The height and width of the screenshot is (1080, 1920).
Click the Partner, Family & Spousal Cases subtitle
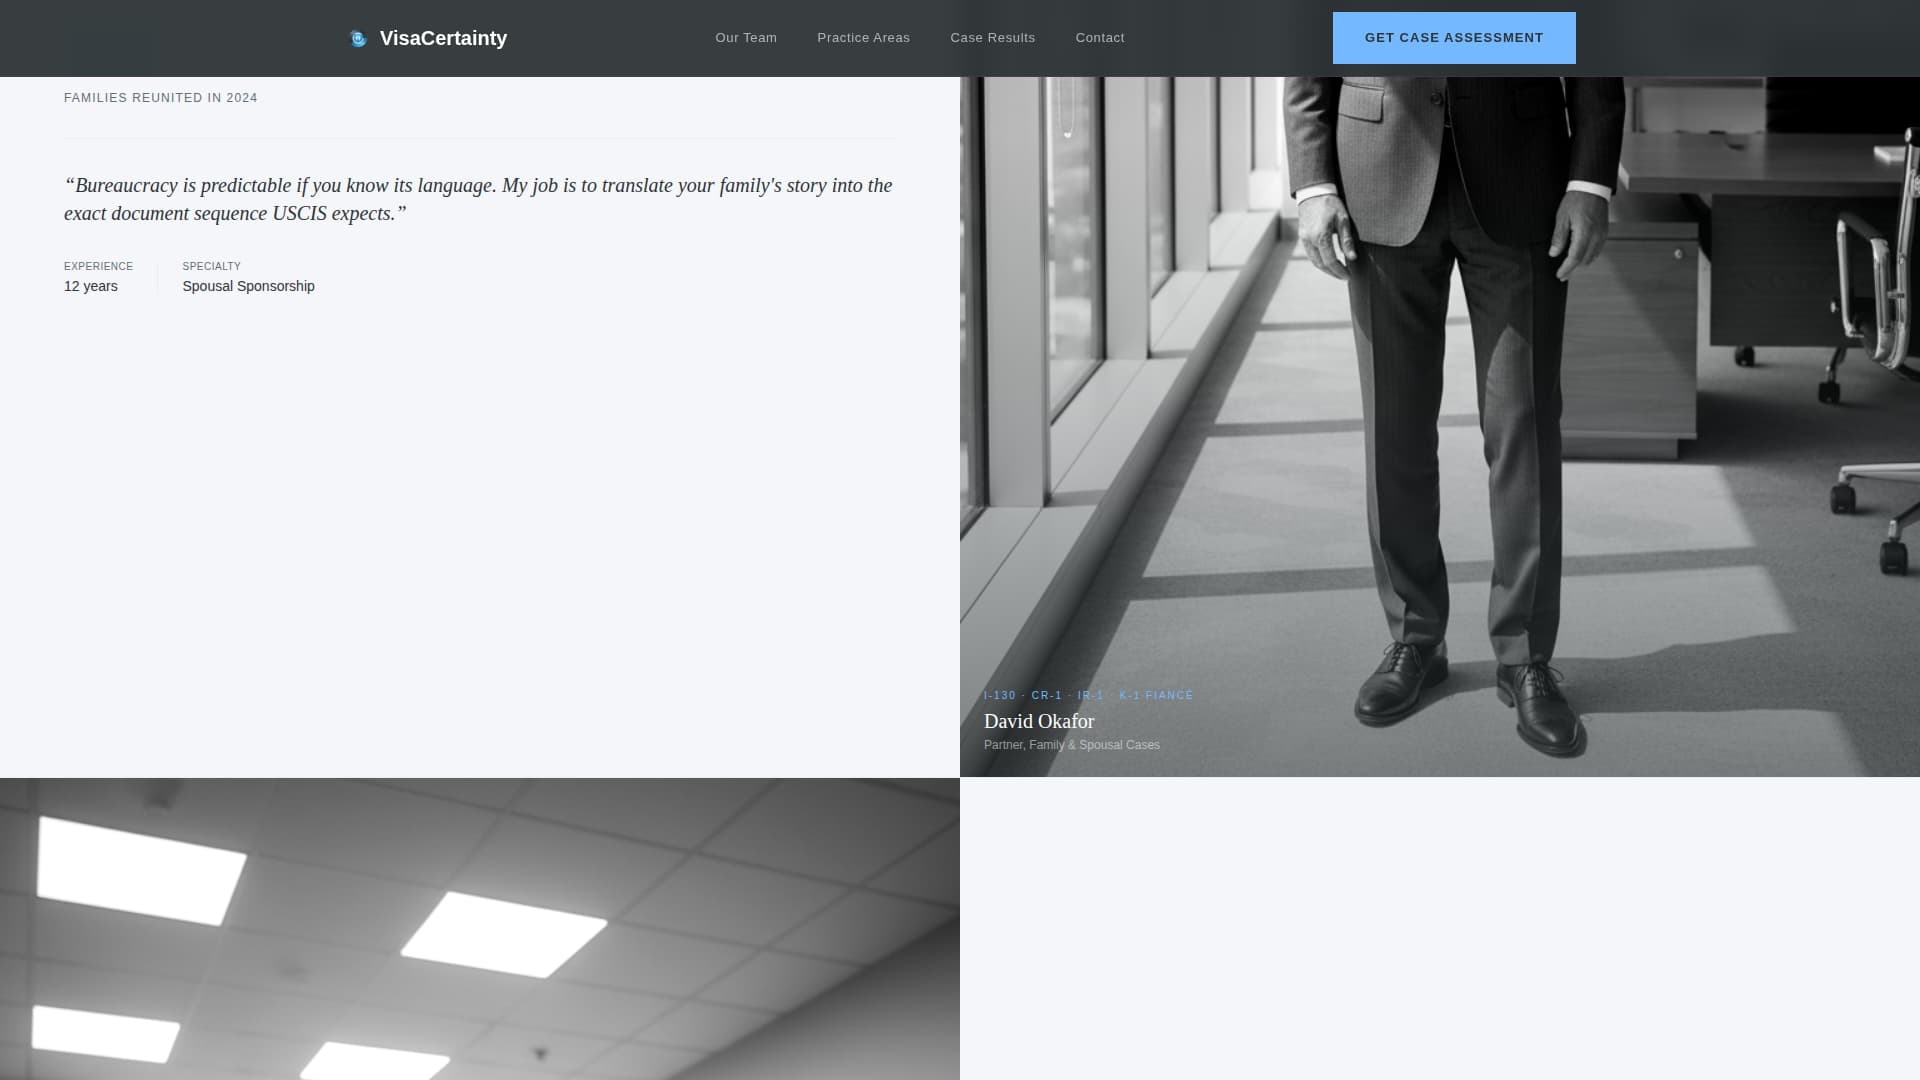point(1071,745)
